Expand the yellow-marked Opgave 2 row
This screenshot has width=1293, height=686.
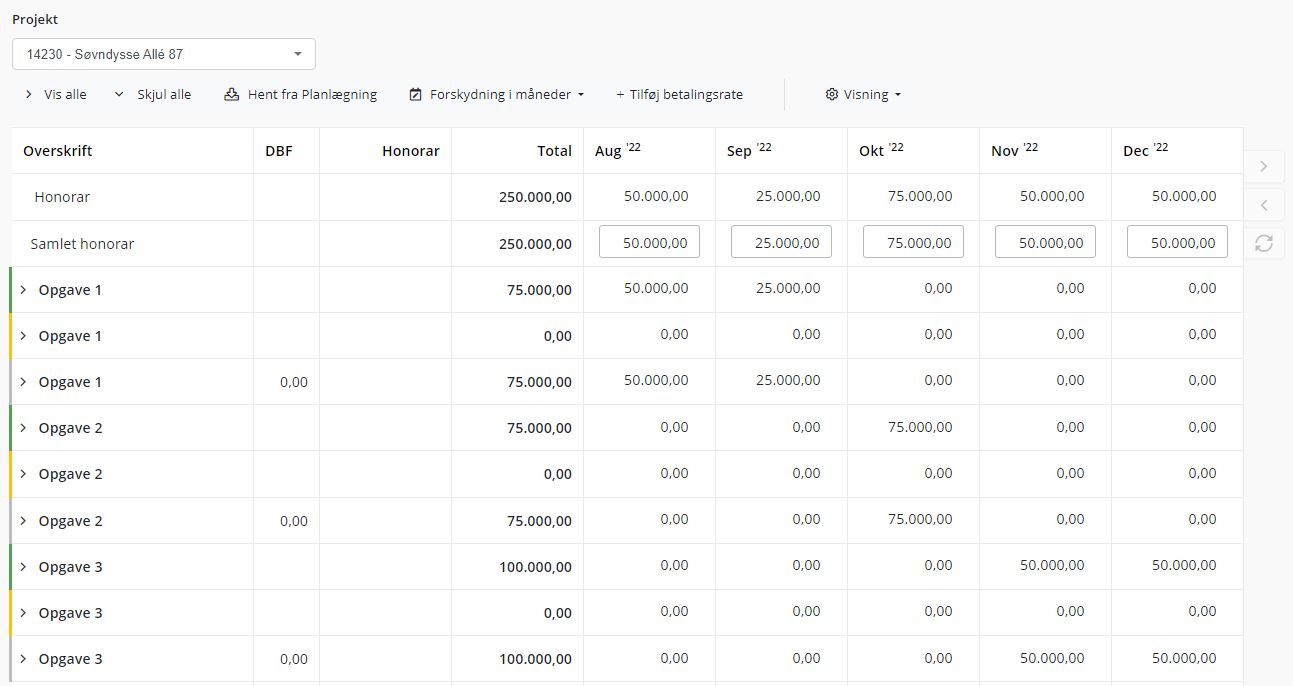24,474
